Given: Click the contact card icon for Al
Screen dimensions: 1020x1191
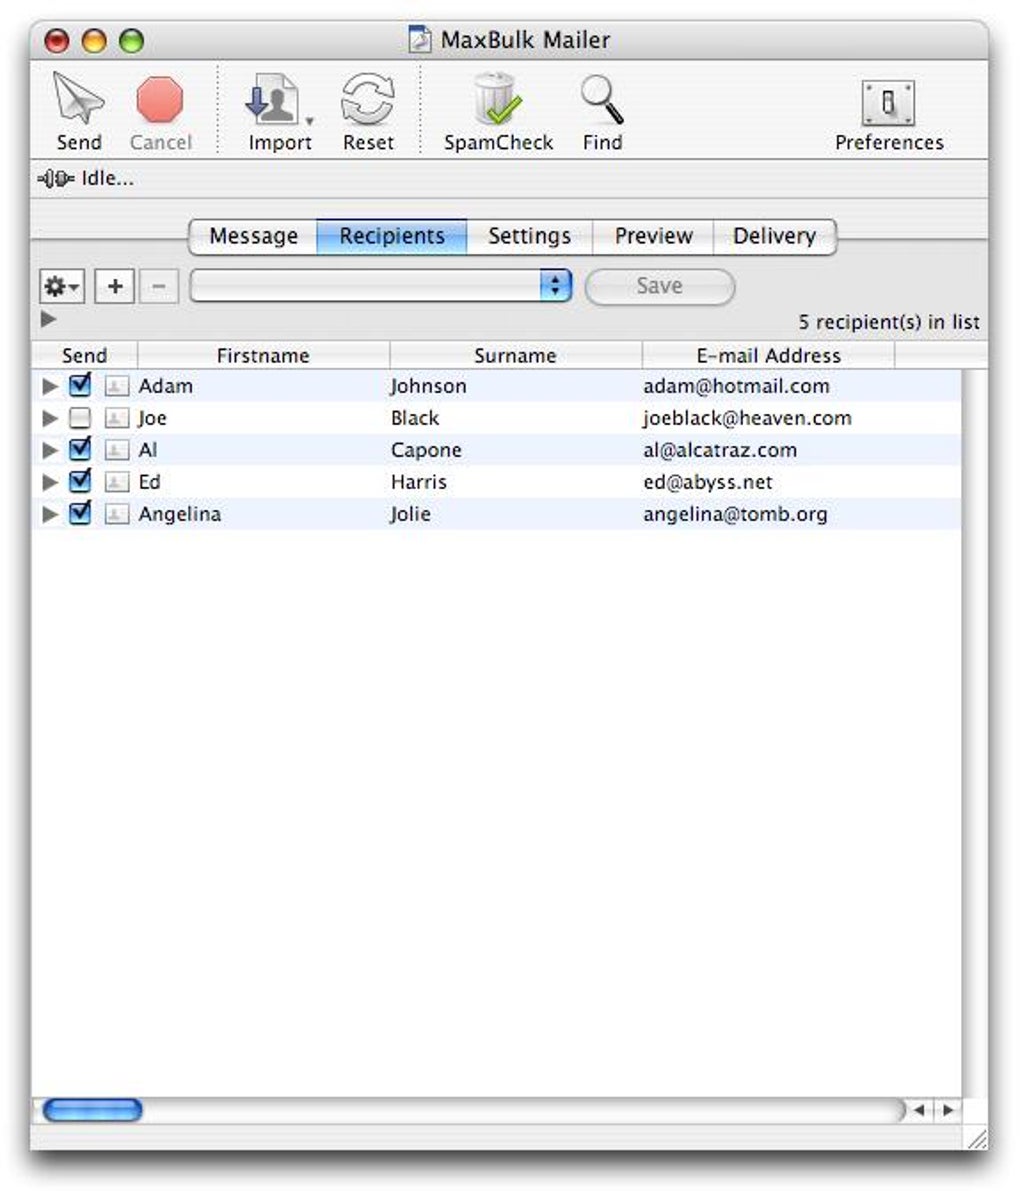Looking at the screenshot, I should click(x=116, y=450).
